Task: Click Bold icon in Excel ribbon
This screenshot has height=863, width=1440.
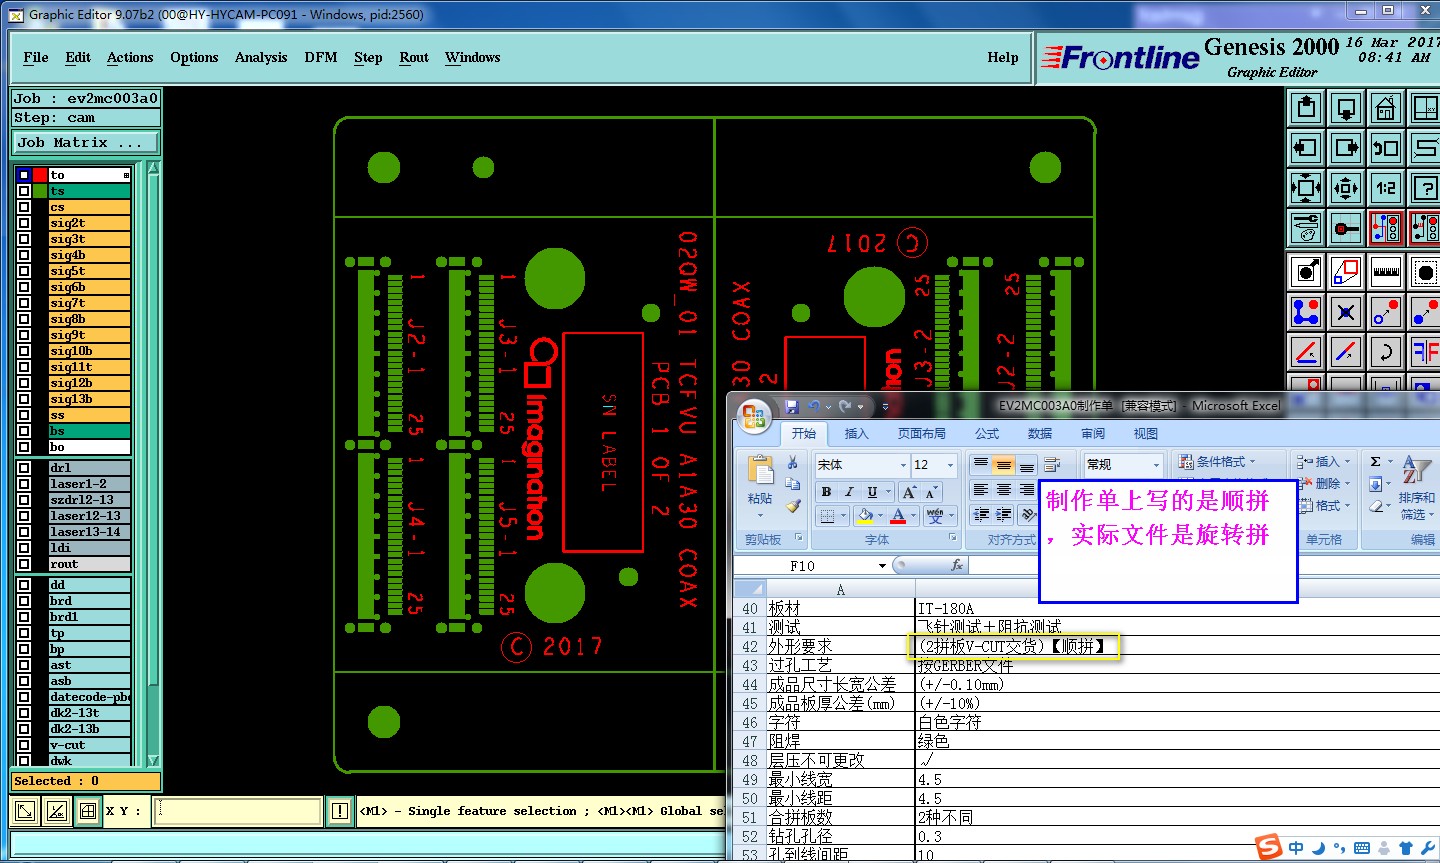Action: tap(826, 492)
